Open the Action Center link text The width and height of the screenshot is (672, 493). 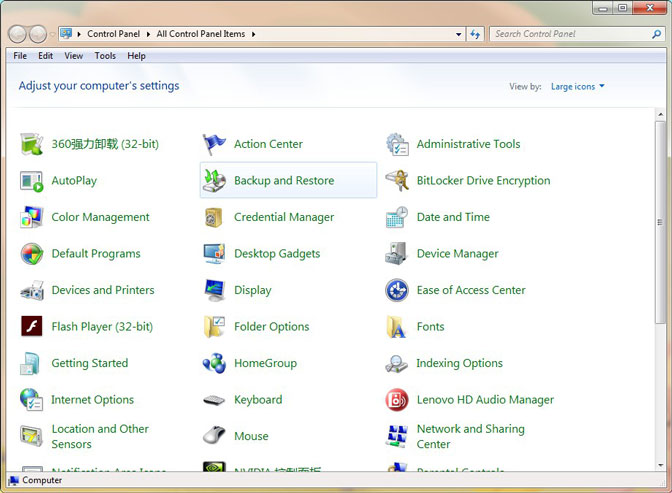[x=268, y=144]
